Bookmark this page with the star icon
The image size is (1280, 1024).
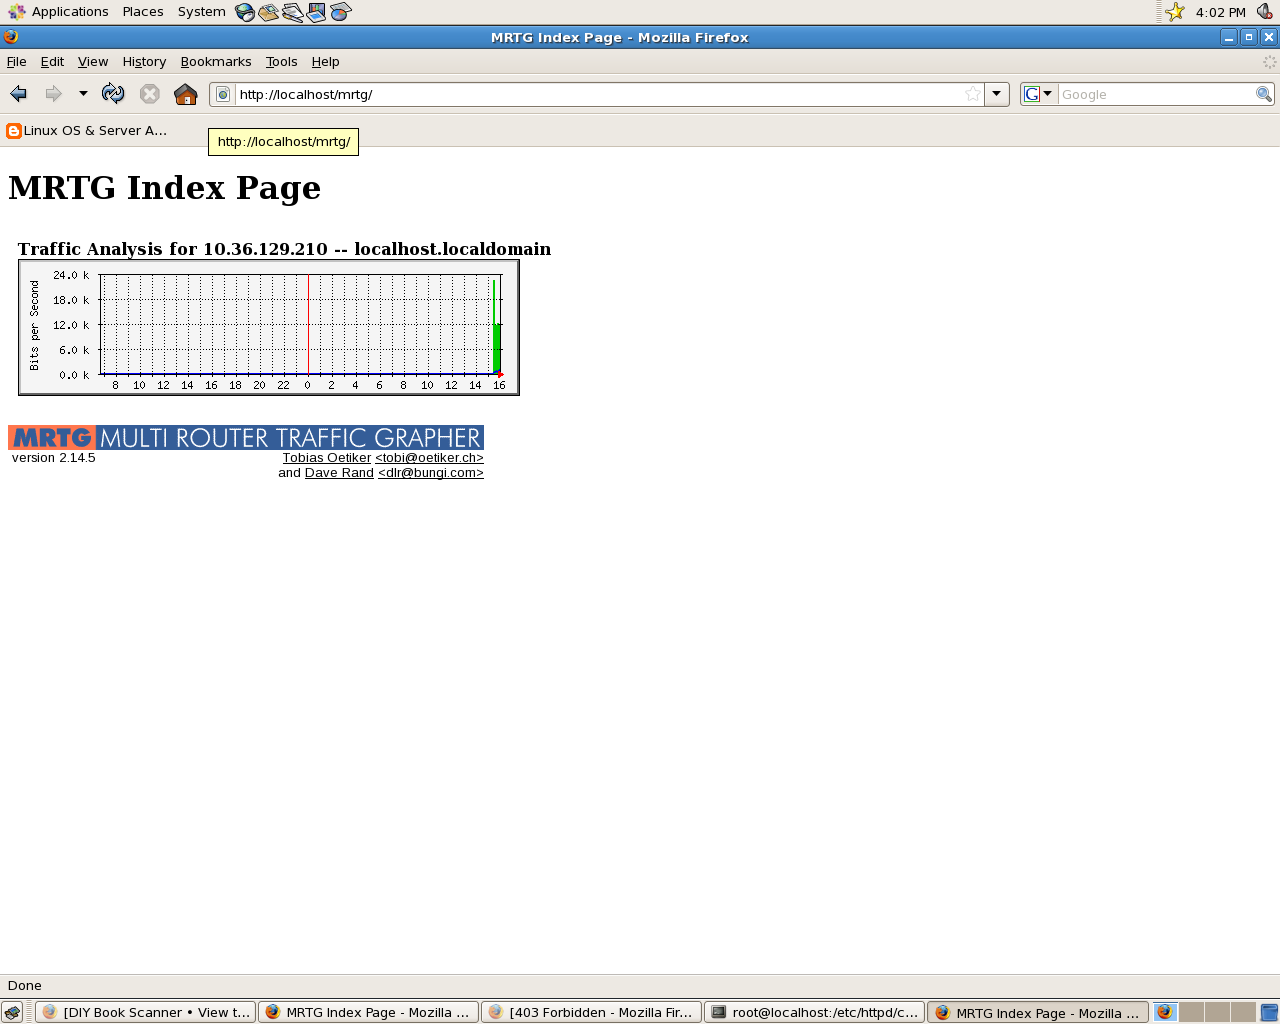tap(973, 94)
